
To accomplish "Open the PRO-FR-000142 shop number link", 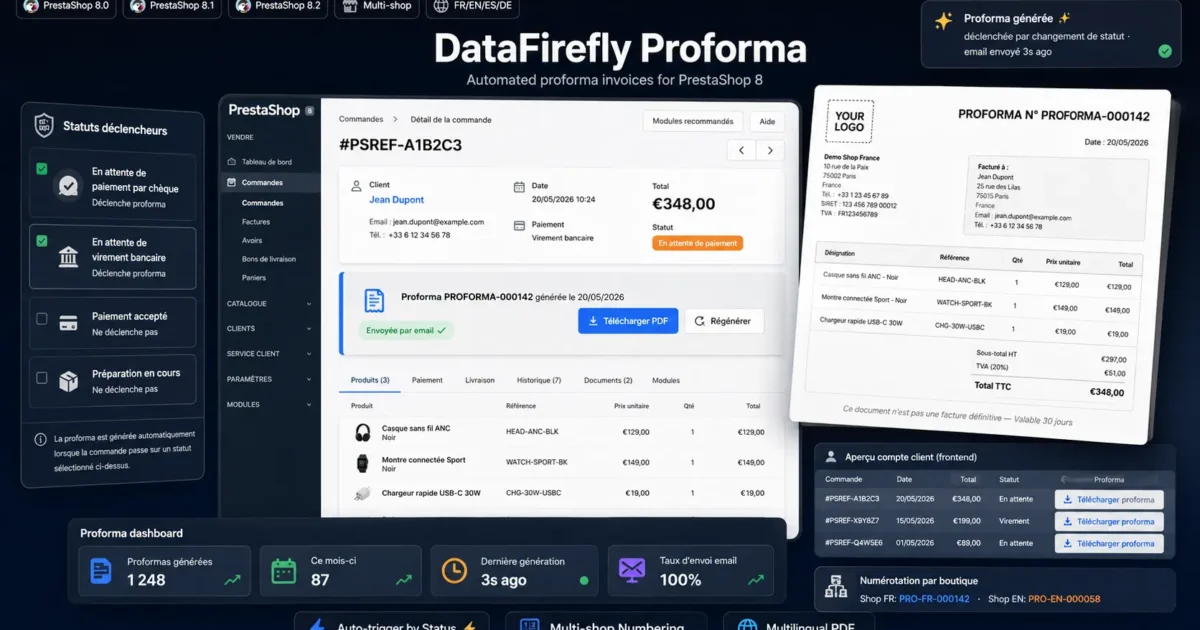I will pos(934,599).
